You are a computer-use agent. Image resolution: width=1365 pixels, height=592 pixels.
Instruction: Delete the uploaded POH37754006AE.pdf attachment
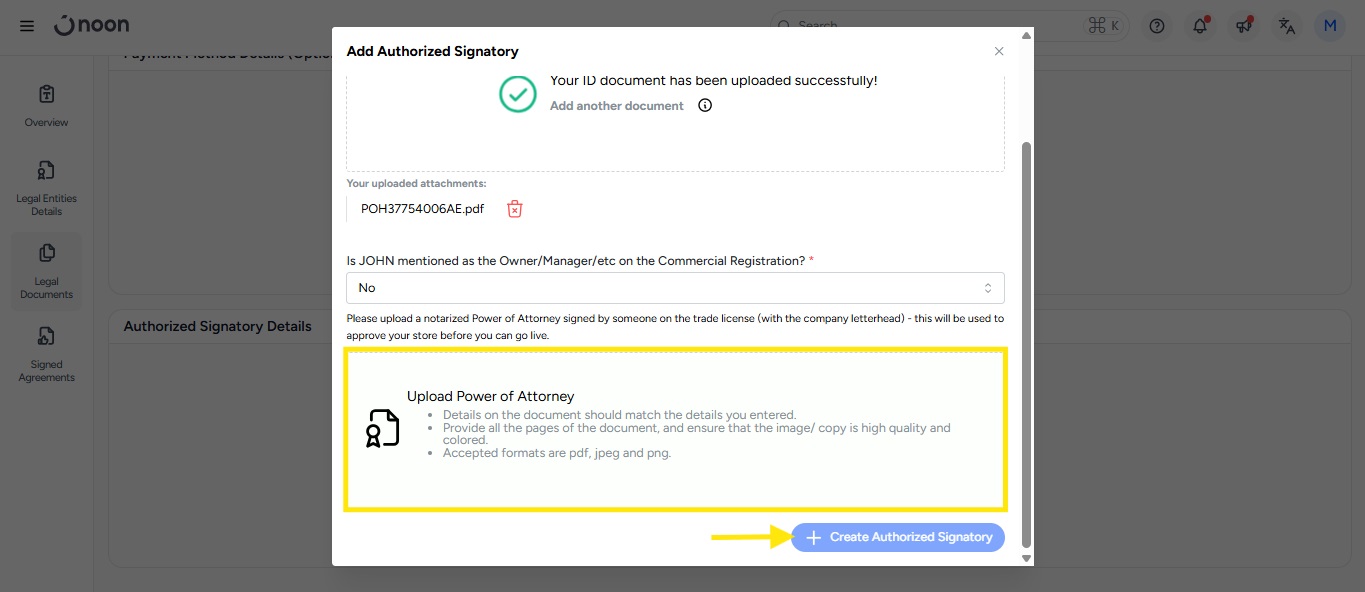[514, 209]
